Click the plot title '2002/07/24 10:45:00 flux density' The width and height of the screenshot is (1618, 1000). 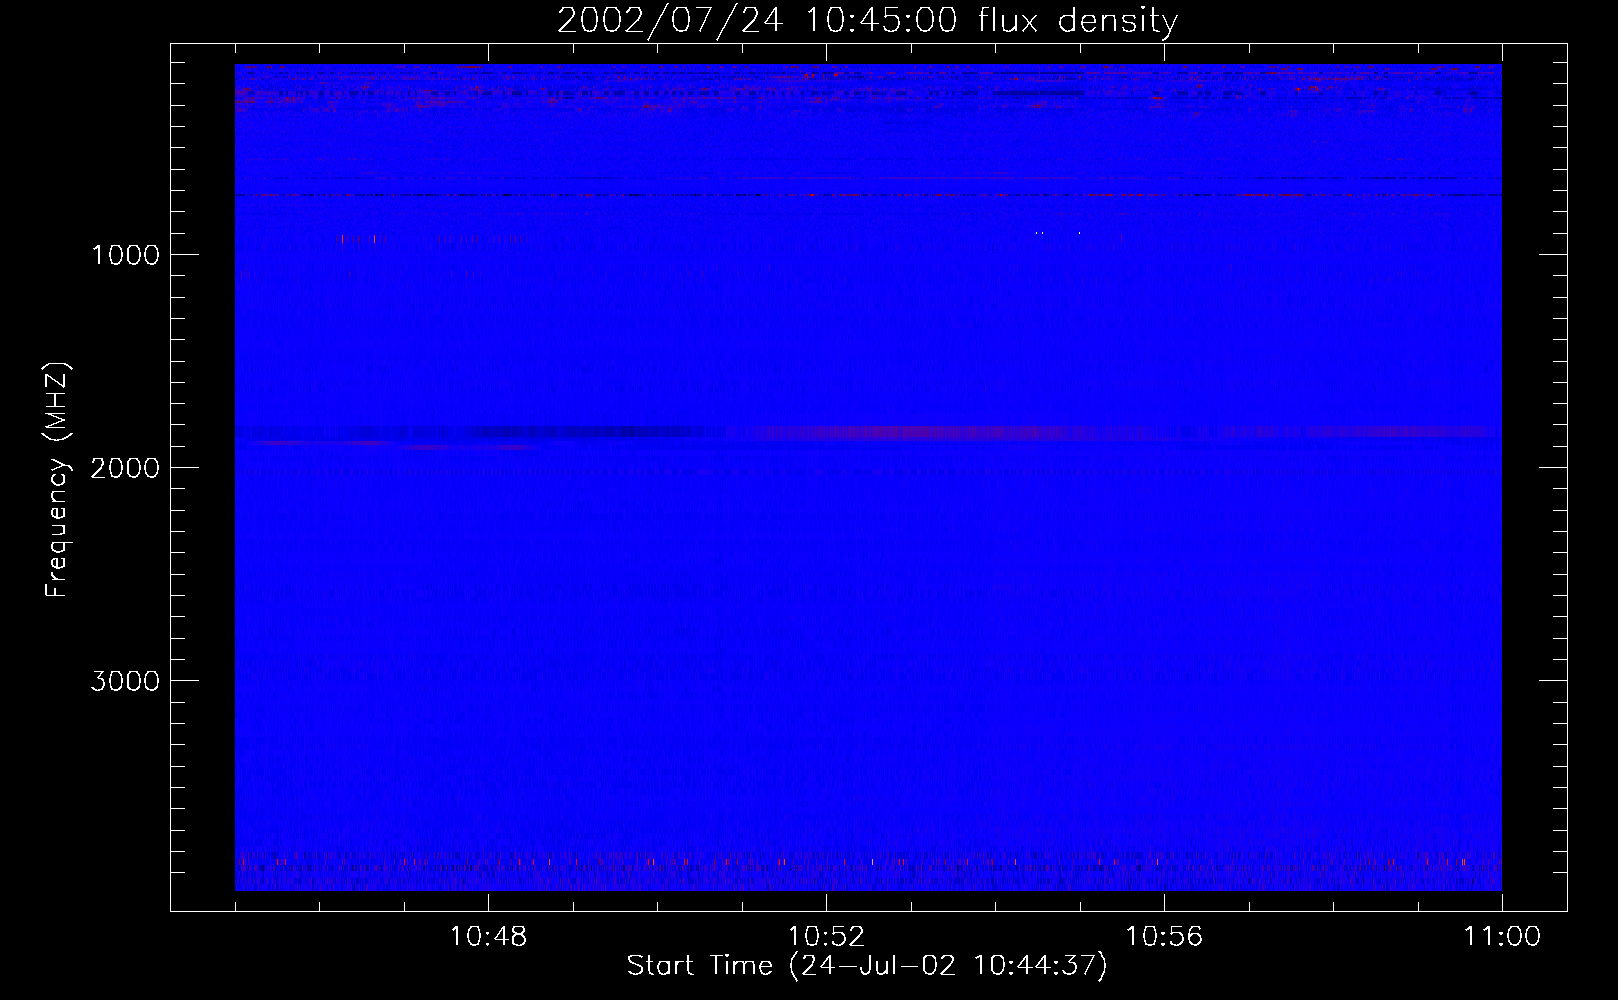point(867,21)
